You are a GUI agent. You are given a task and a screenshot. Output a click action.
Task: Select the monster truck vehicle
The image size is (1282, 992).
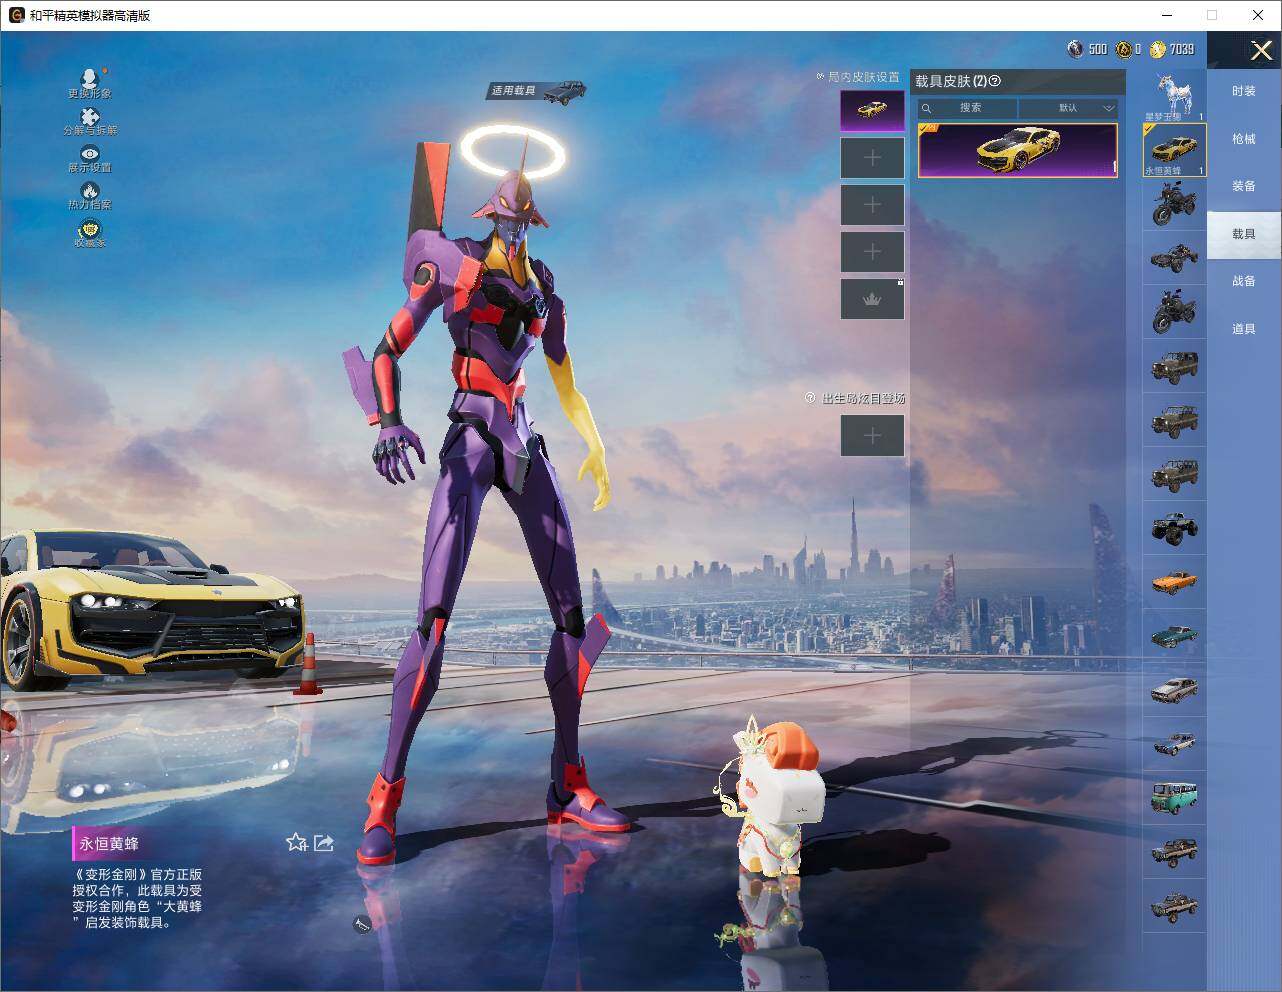pos(1175,528)
